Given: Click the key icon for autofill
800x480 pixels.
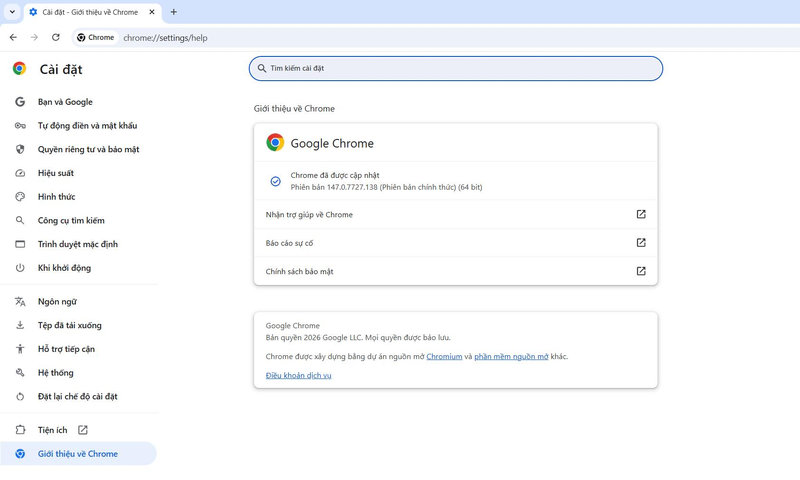Looking at the screenshot, I should point(20,125).
